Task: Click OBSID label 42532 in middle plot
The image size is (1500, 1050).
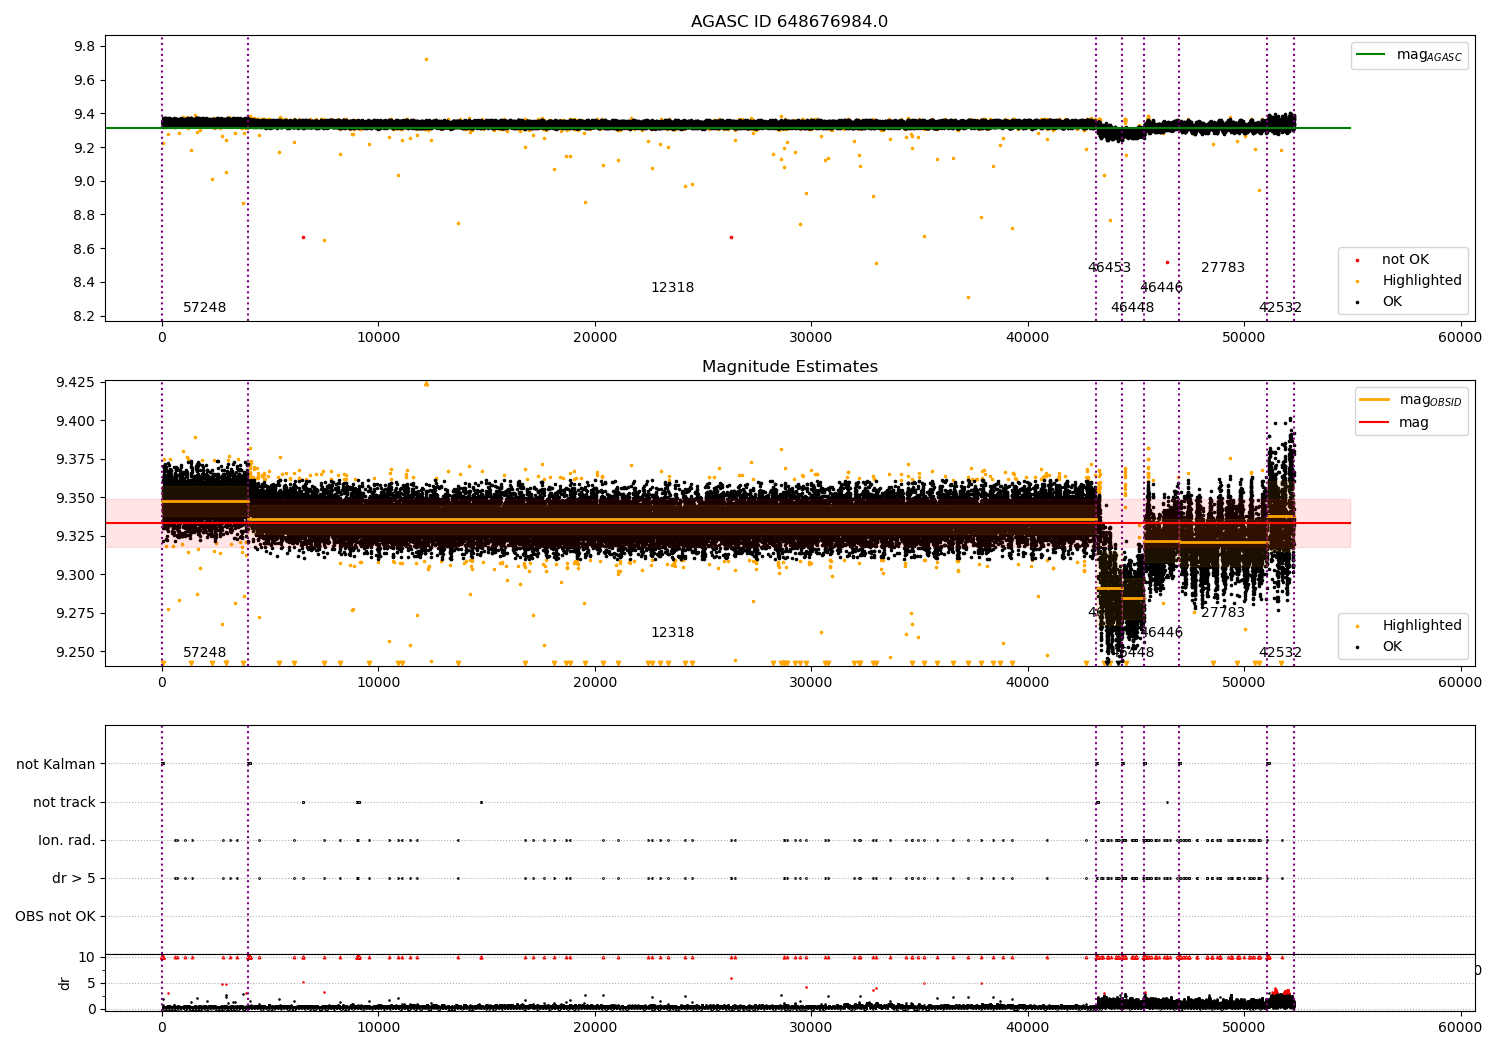Action: click(1280, 653)
